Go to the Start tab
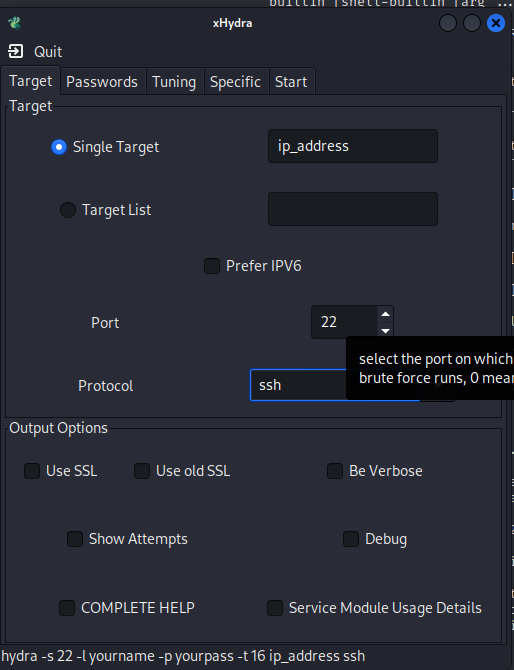The image size is (514, 670). (x=291, y=81)
